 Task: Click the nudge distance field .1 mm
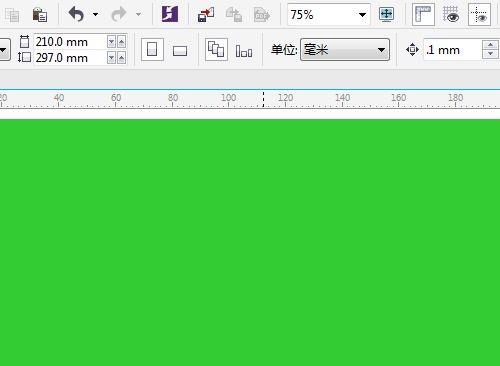(x=453, y=50)
